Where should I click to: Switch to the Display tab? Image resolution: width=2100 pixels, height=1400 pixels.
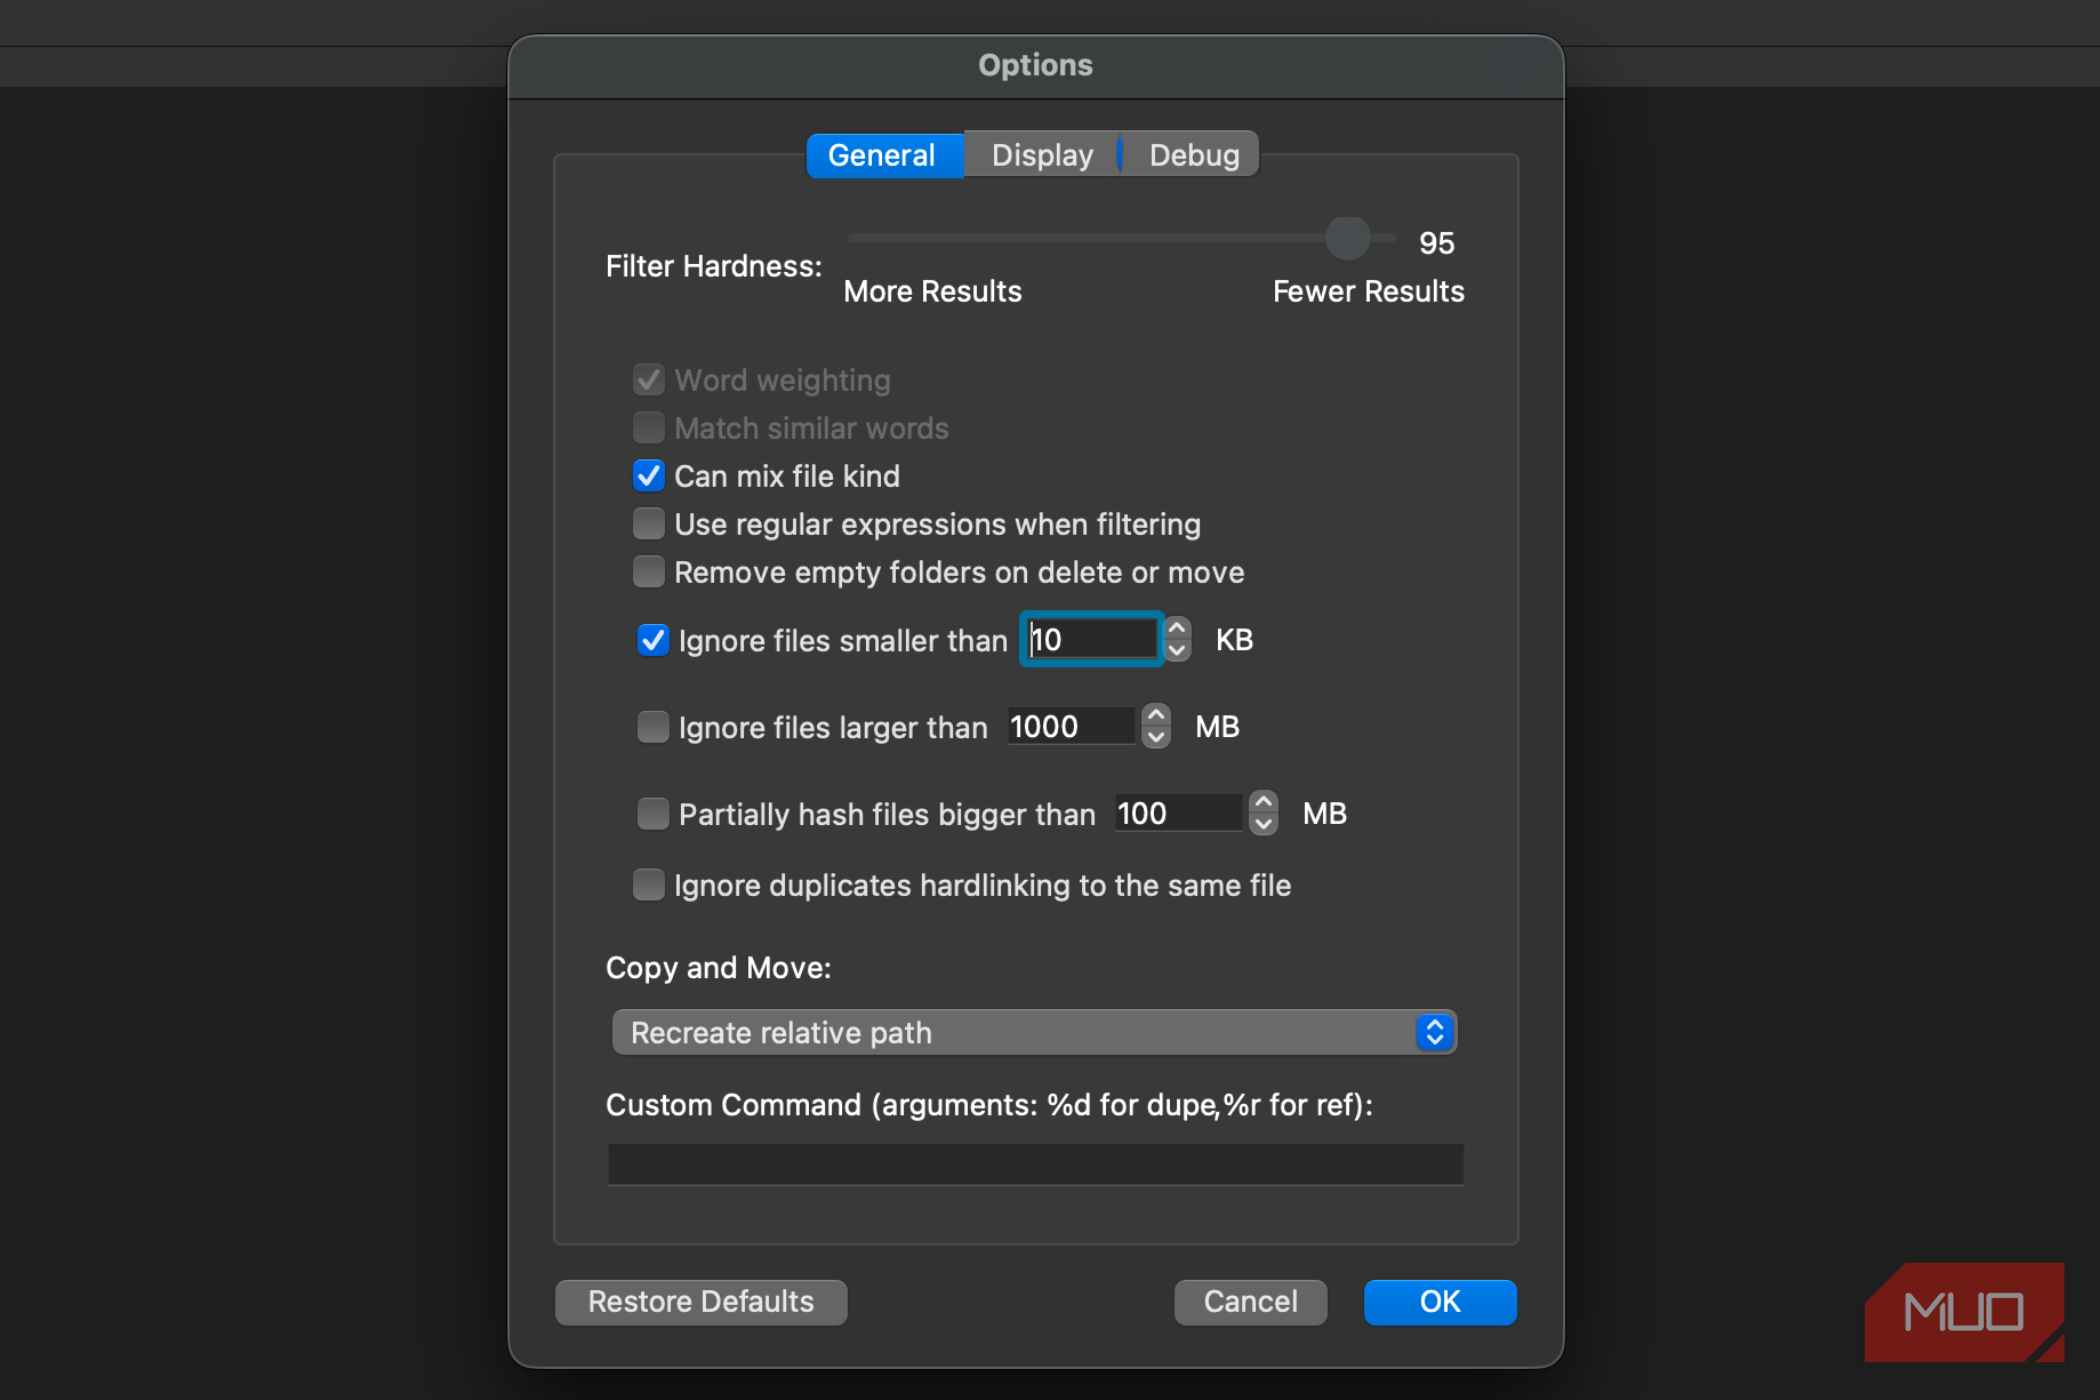pos(1042,155)
